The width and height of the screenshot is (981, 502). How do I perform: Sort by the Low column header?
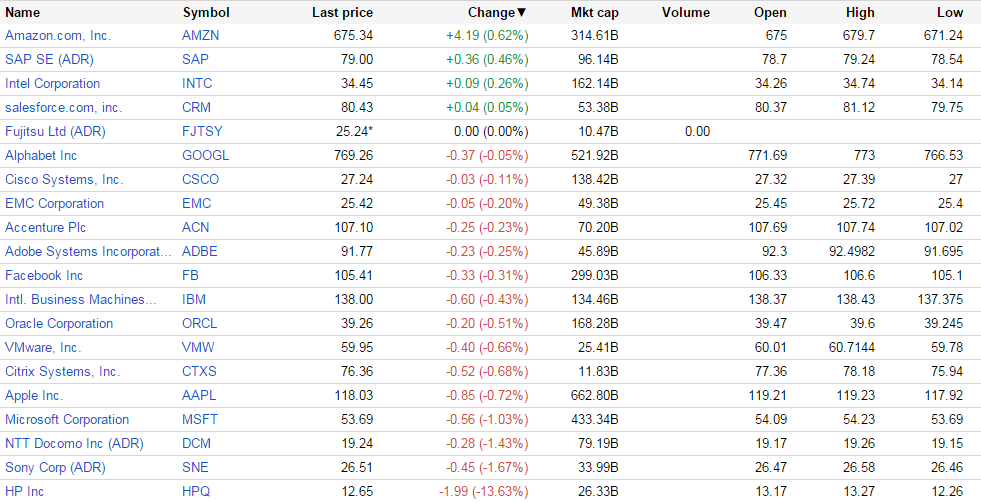[x=951, y=13]
